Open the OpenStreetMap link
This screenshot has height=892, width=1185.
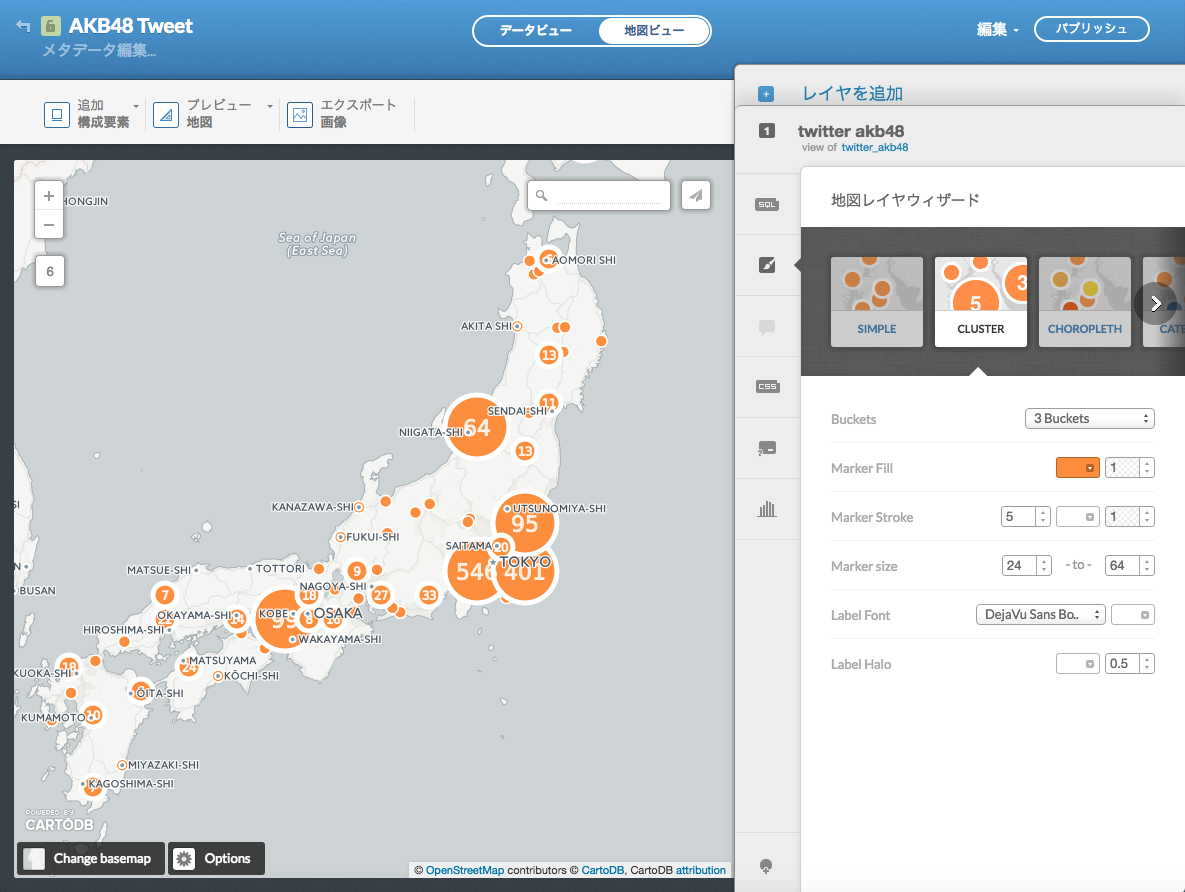465,870
